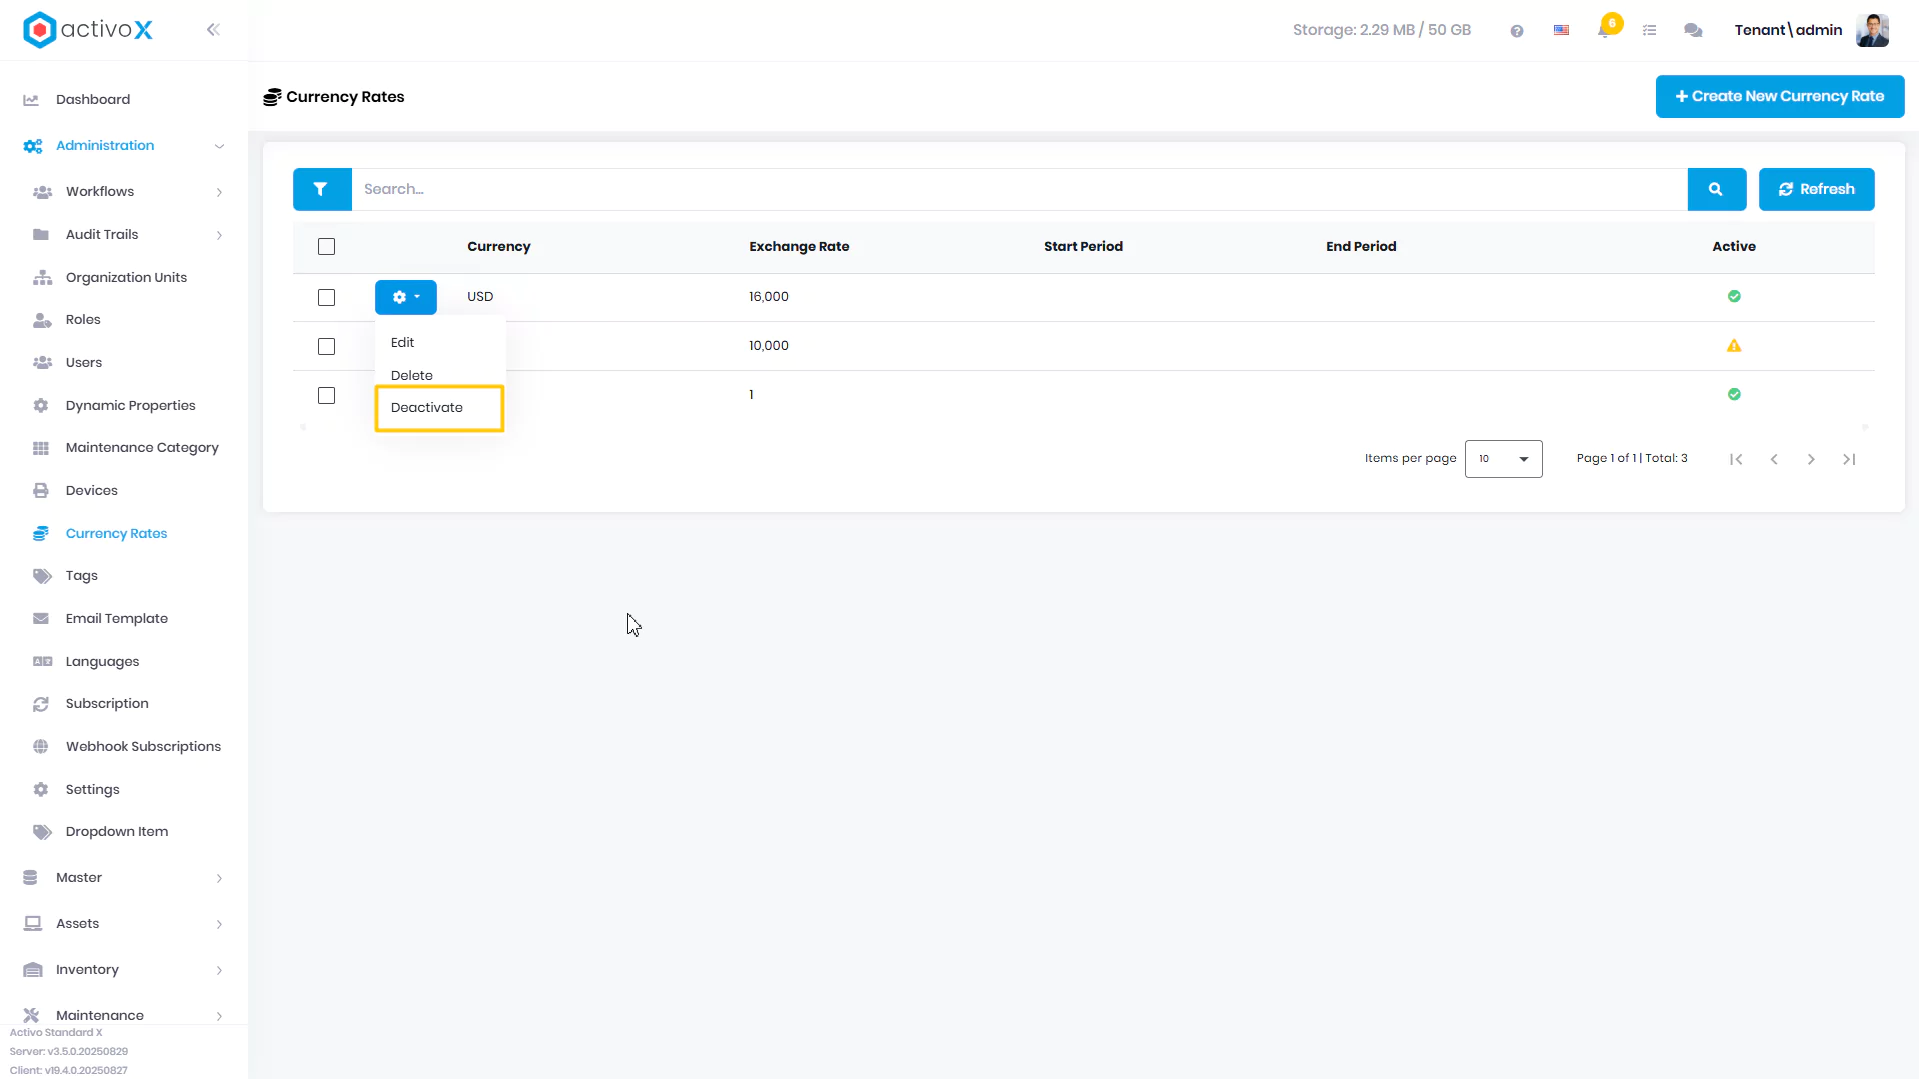Click the search magnifier button
The height and width of the screenshot is (1079, 1919).
click(1716, 189)
